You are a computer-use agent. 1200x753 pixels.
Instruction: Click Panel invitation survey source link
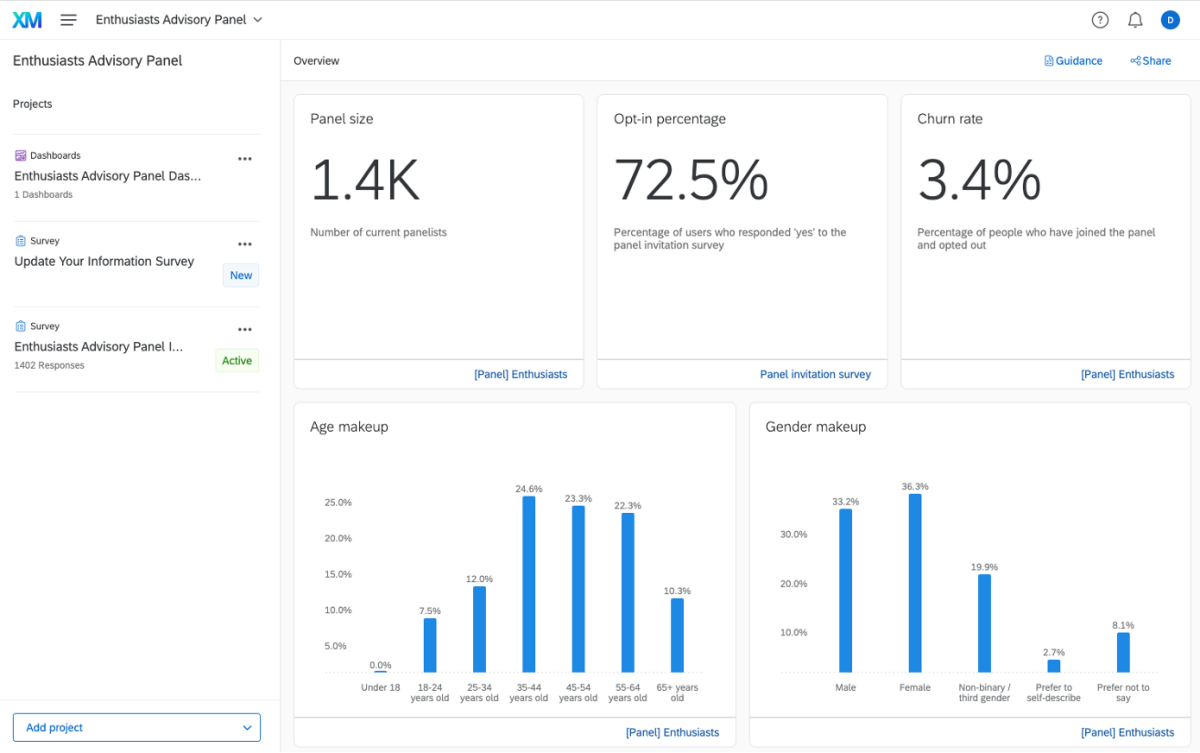[815, 374]
